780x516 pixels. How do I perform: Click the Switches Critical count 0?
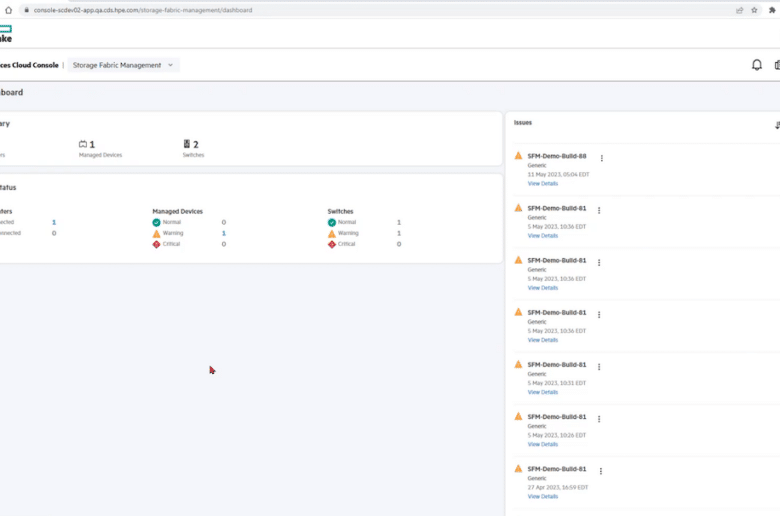coord(398,244)
